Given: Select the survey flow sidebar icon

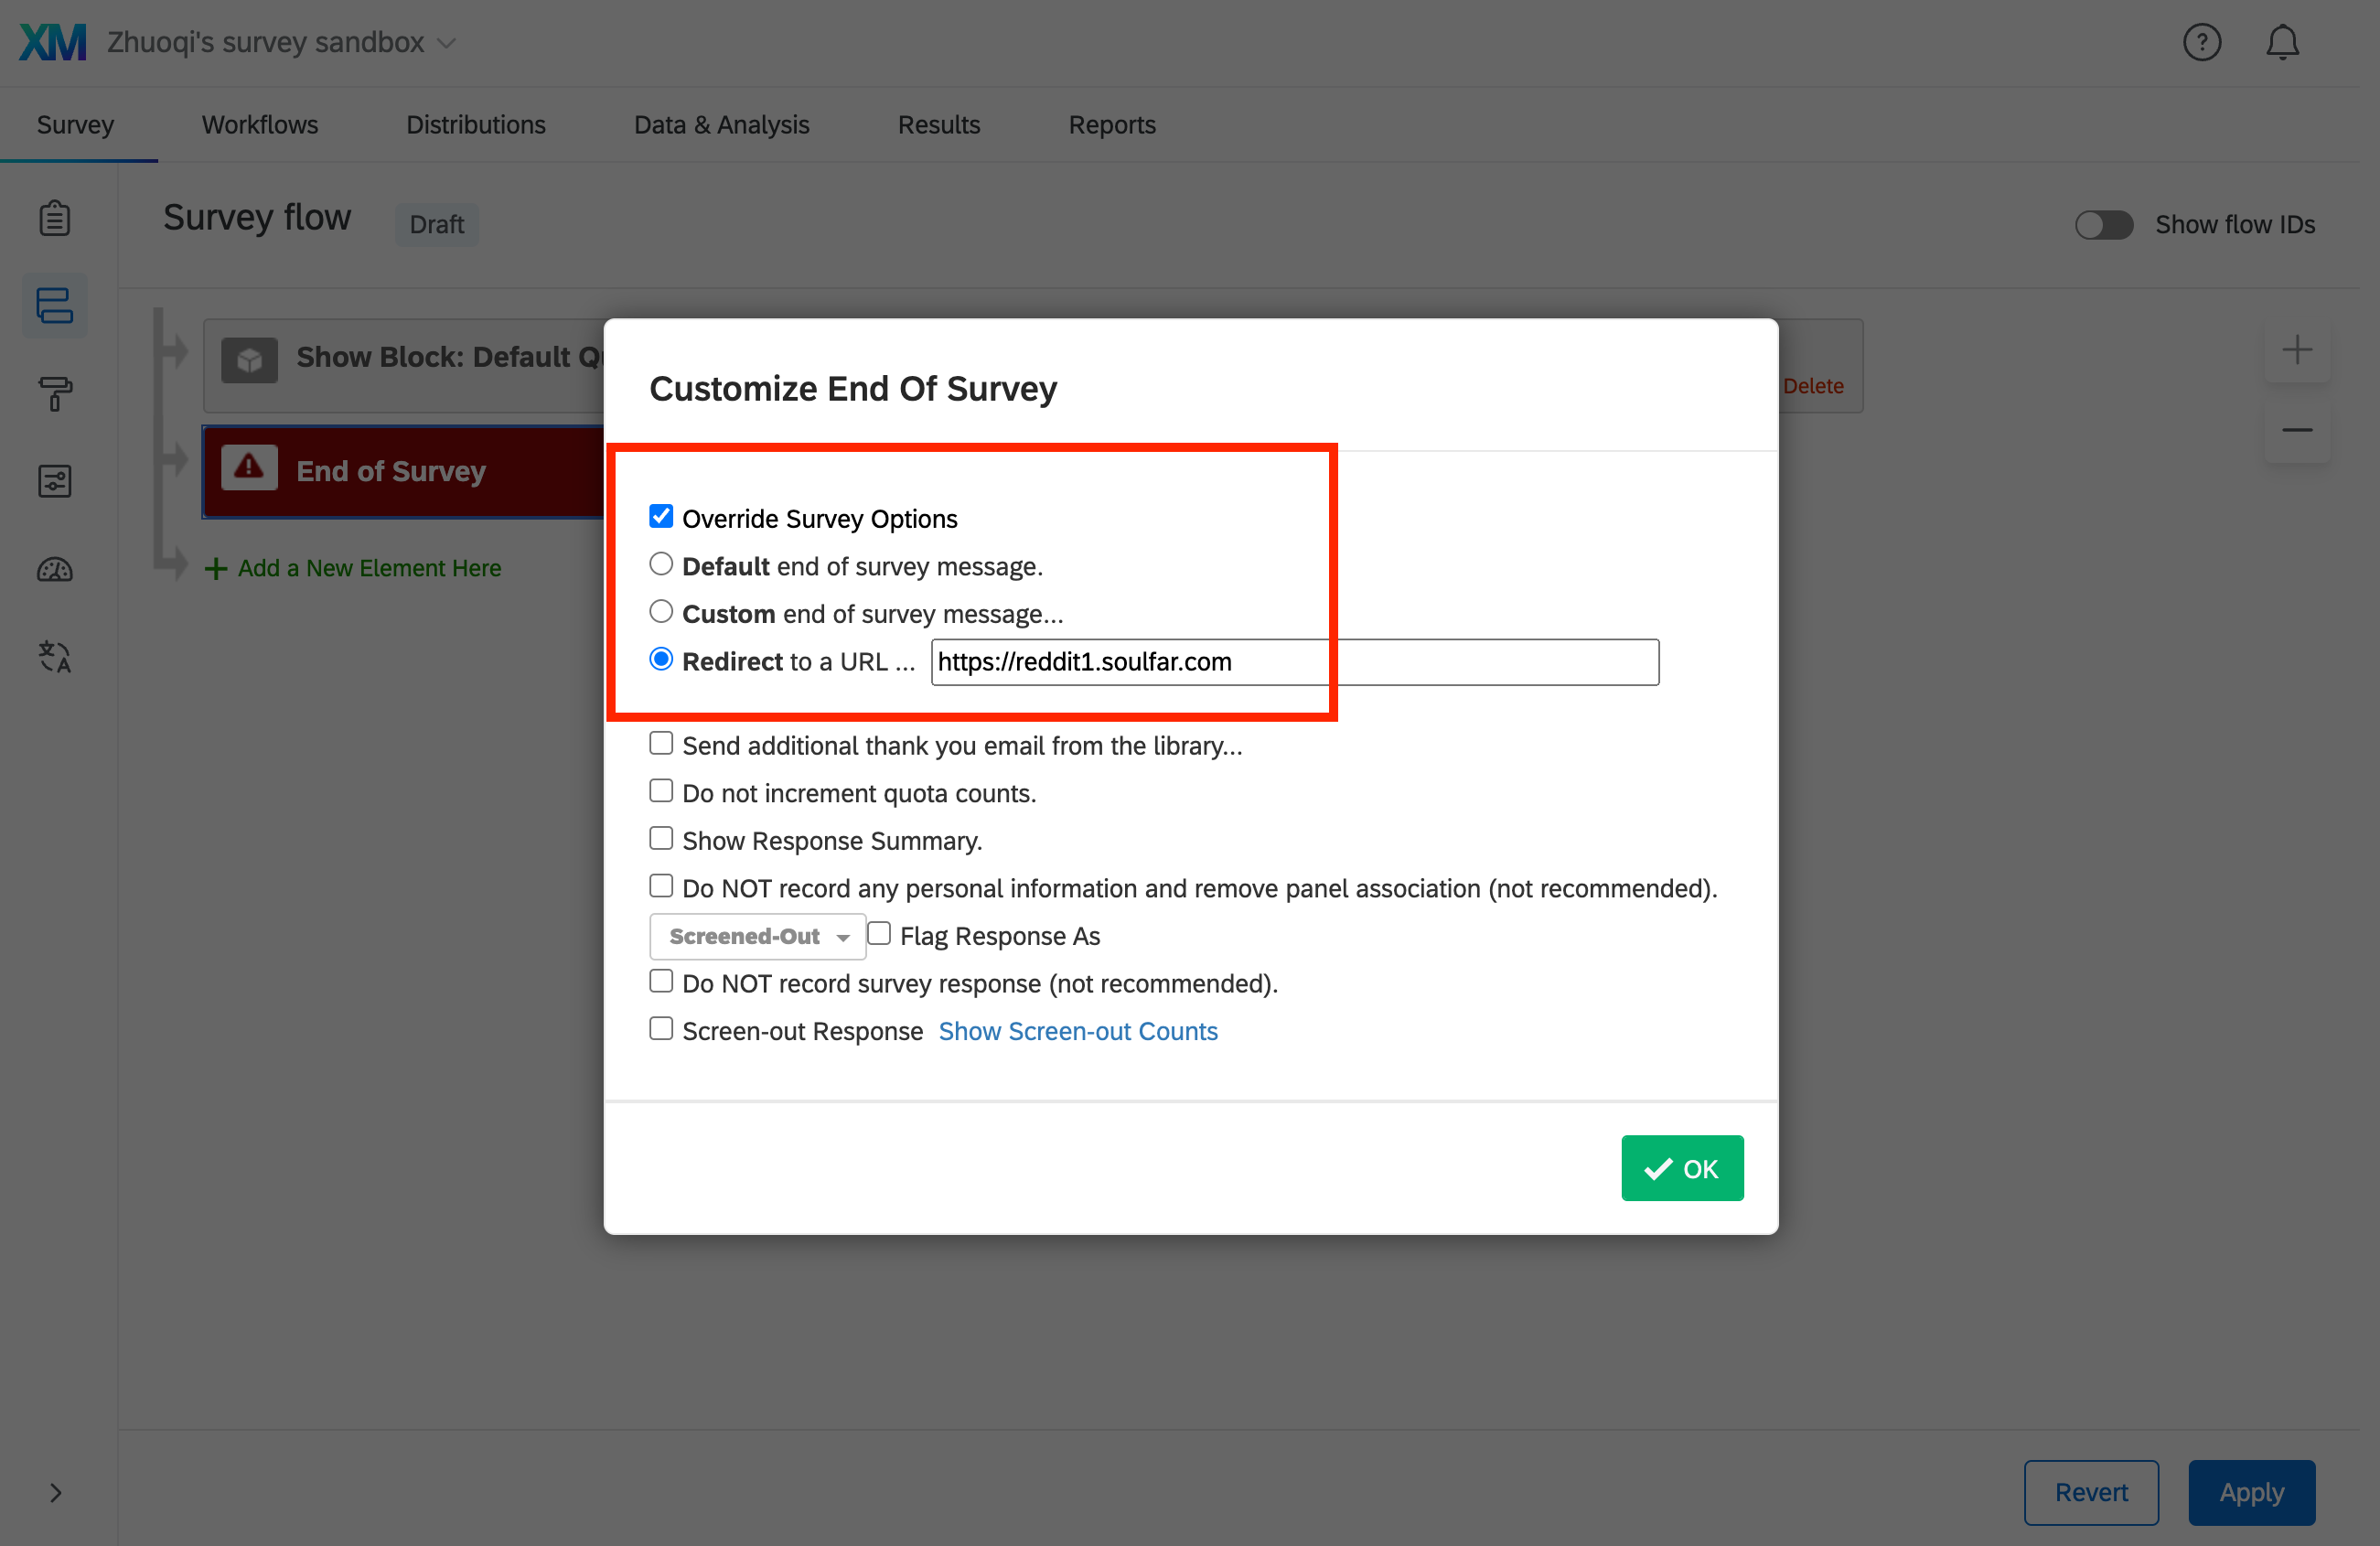Looking at the screenshot, I should [x=55, y=305].
